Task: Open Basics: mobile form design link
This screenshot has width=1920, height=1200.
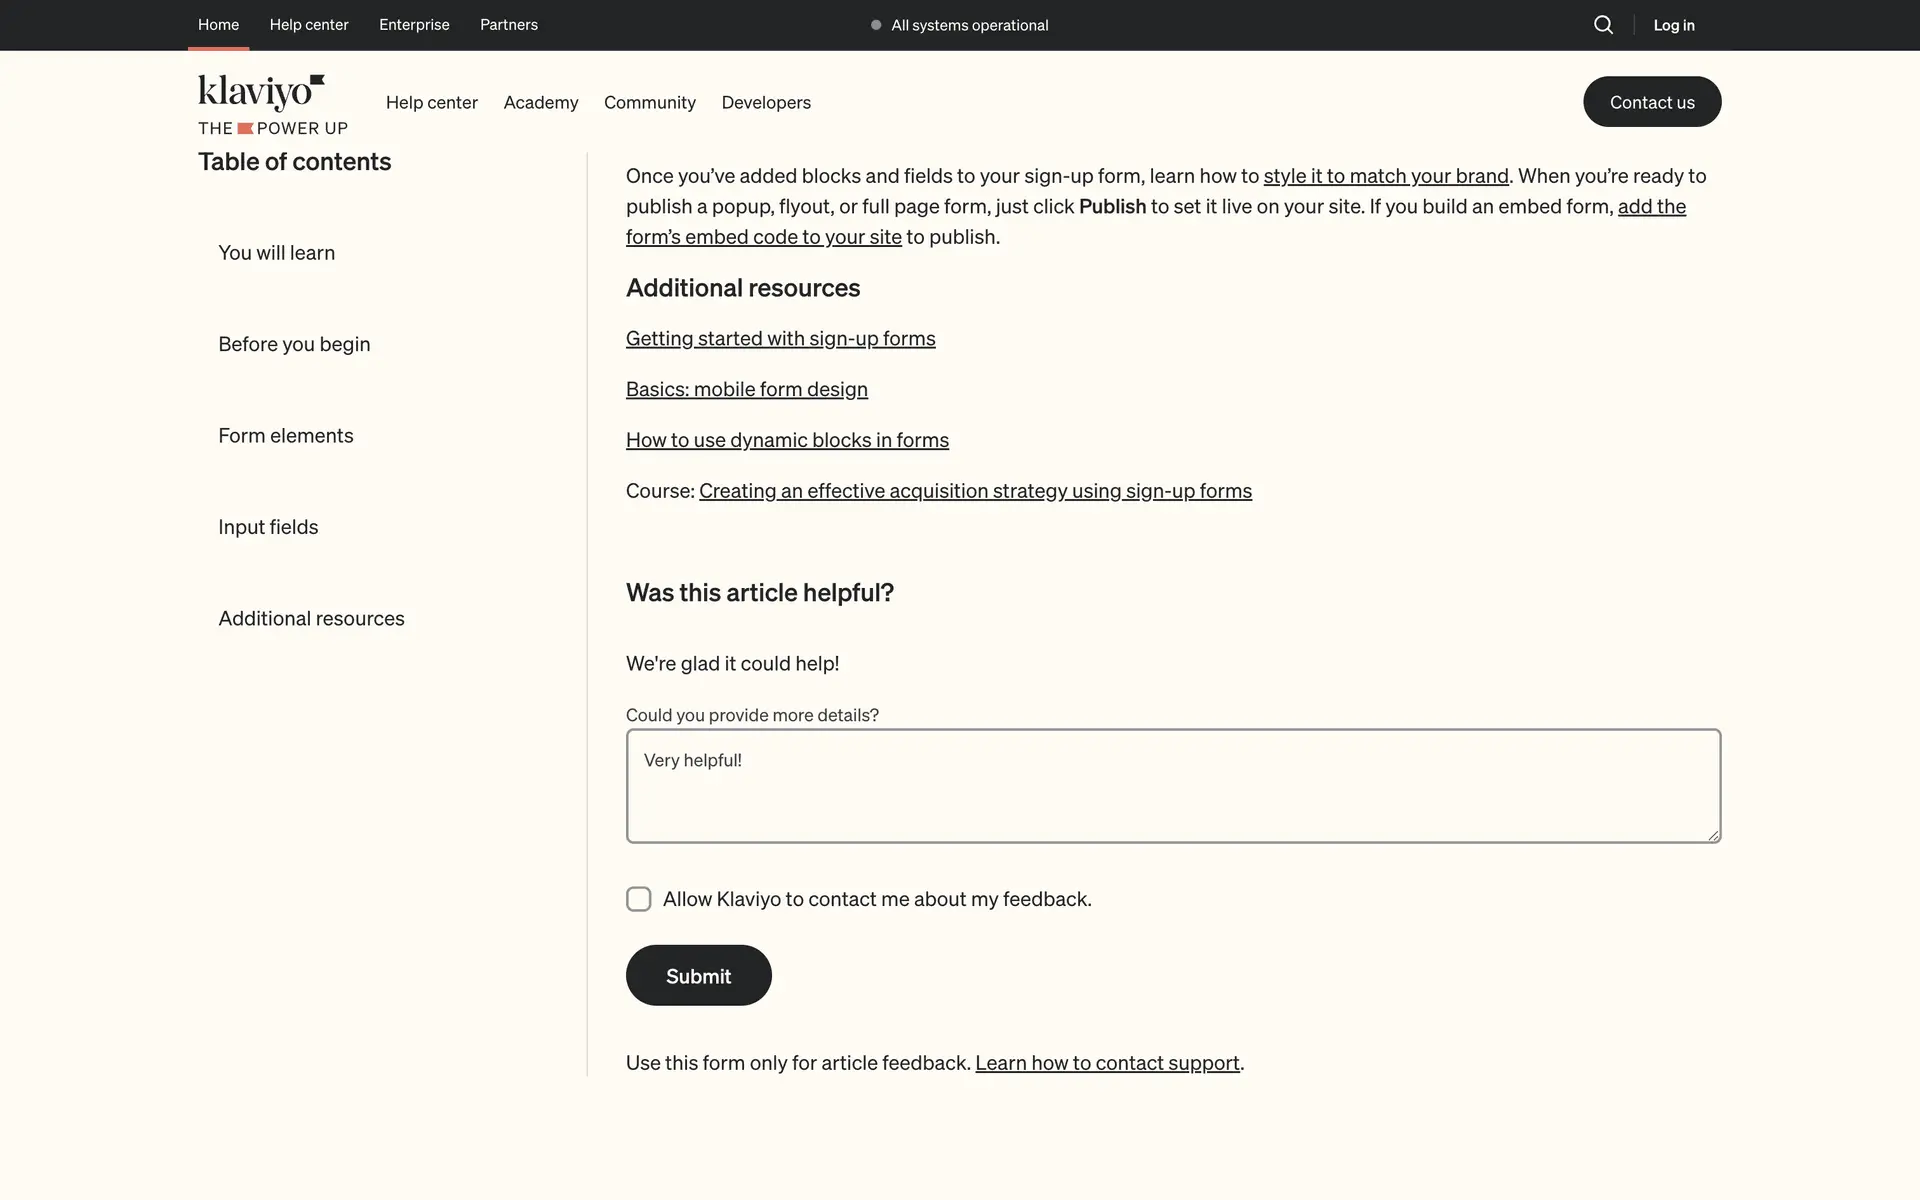Action: point(746,389)
